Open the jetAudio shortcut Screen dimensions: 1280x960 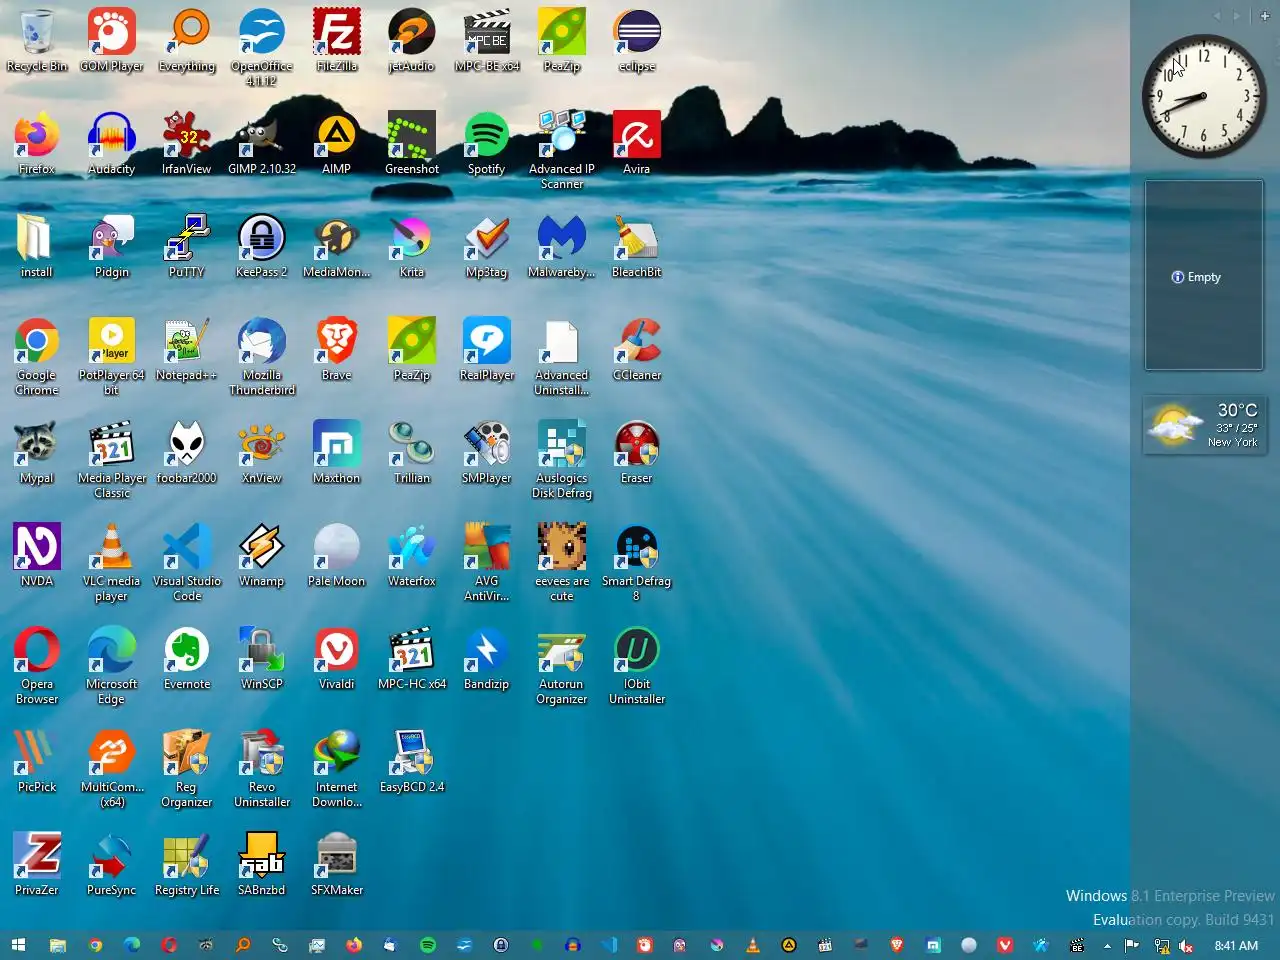coord(412,41)
